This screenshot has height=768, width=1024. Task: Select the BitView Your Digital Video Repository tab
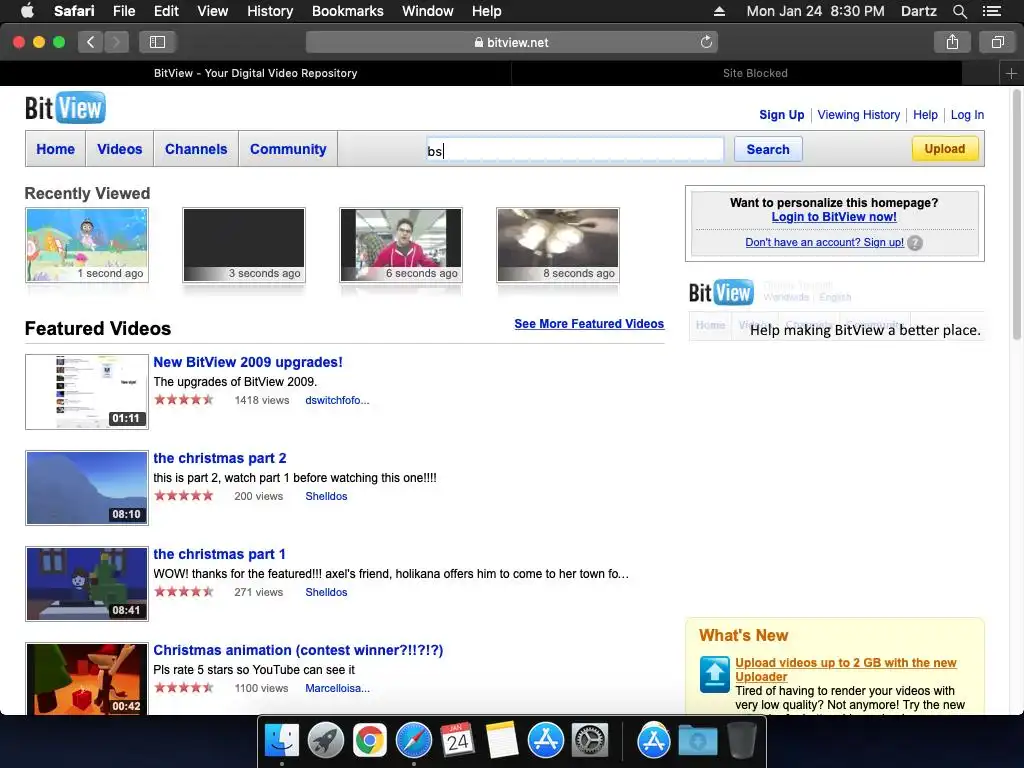pyautogui.click(x=255, y=73)
